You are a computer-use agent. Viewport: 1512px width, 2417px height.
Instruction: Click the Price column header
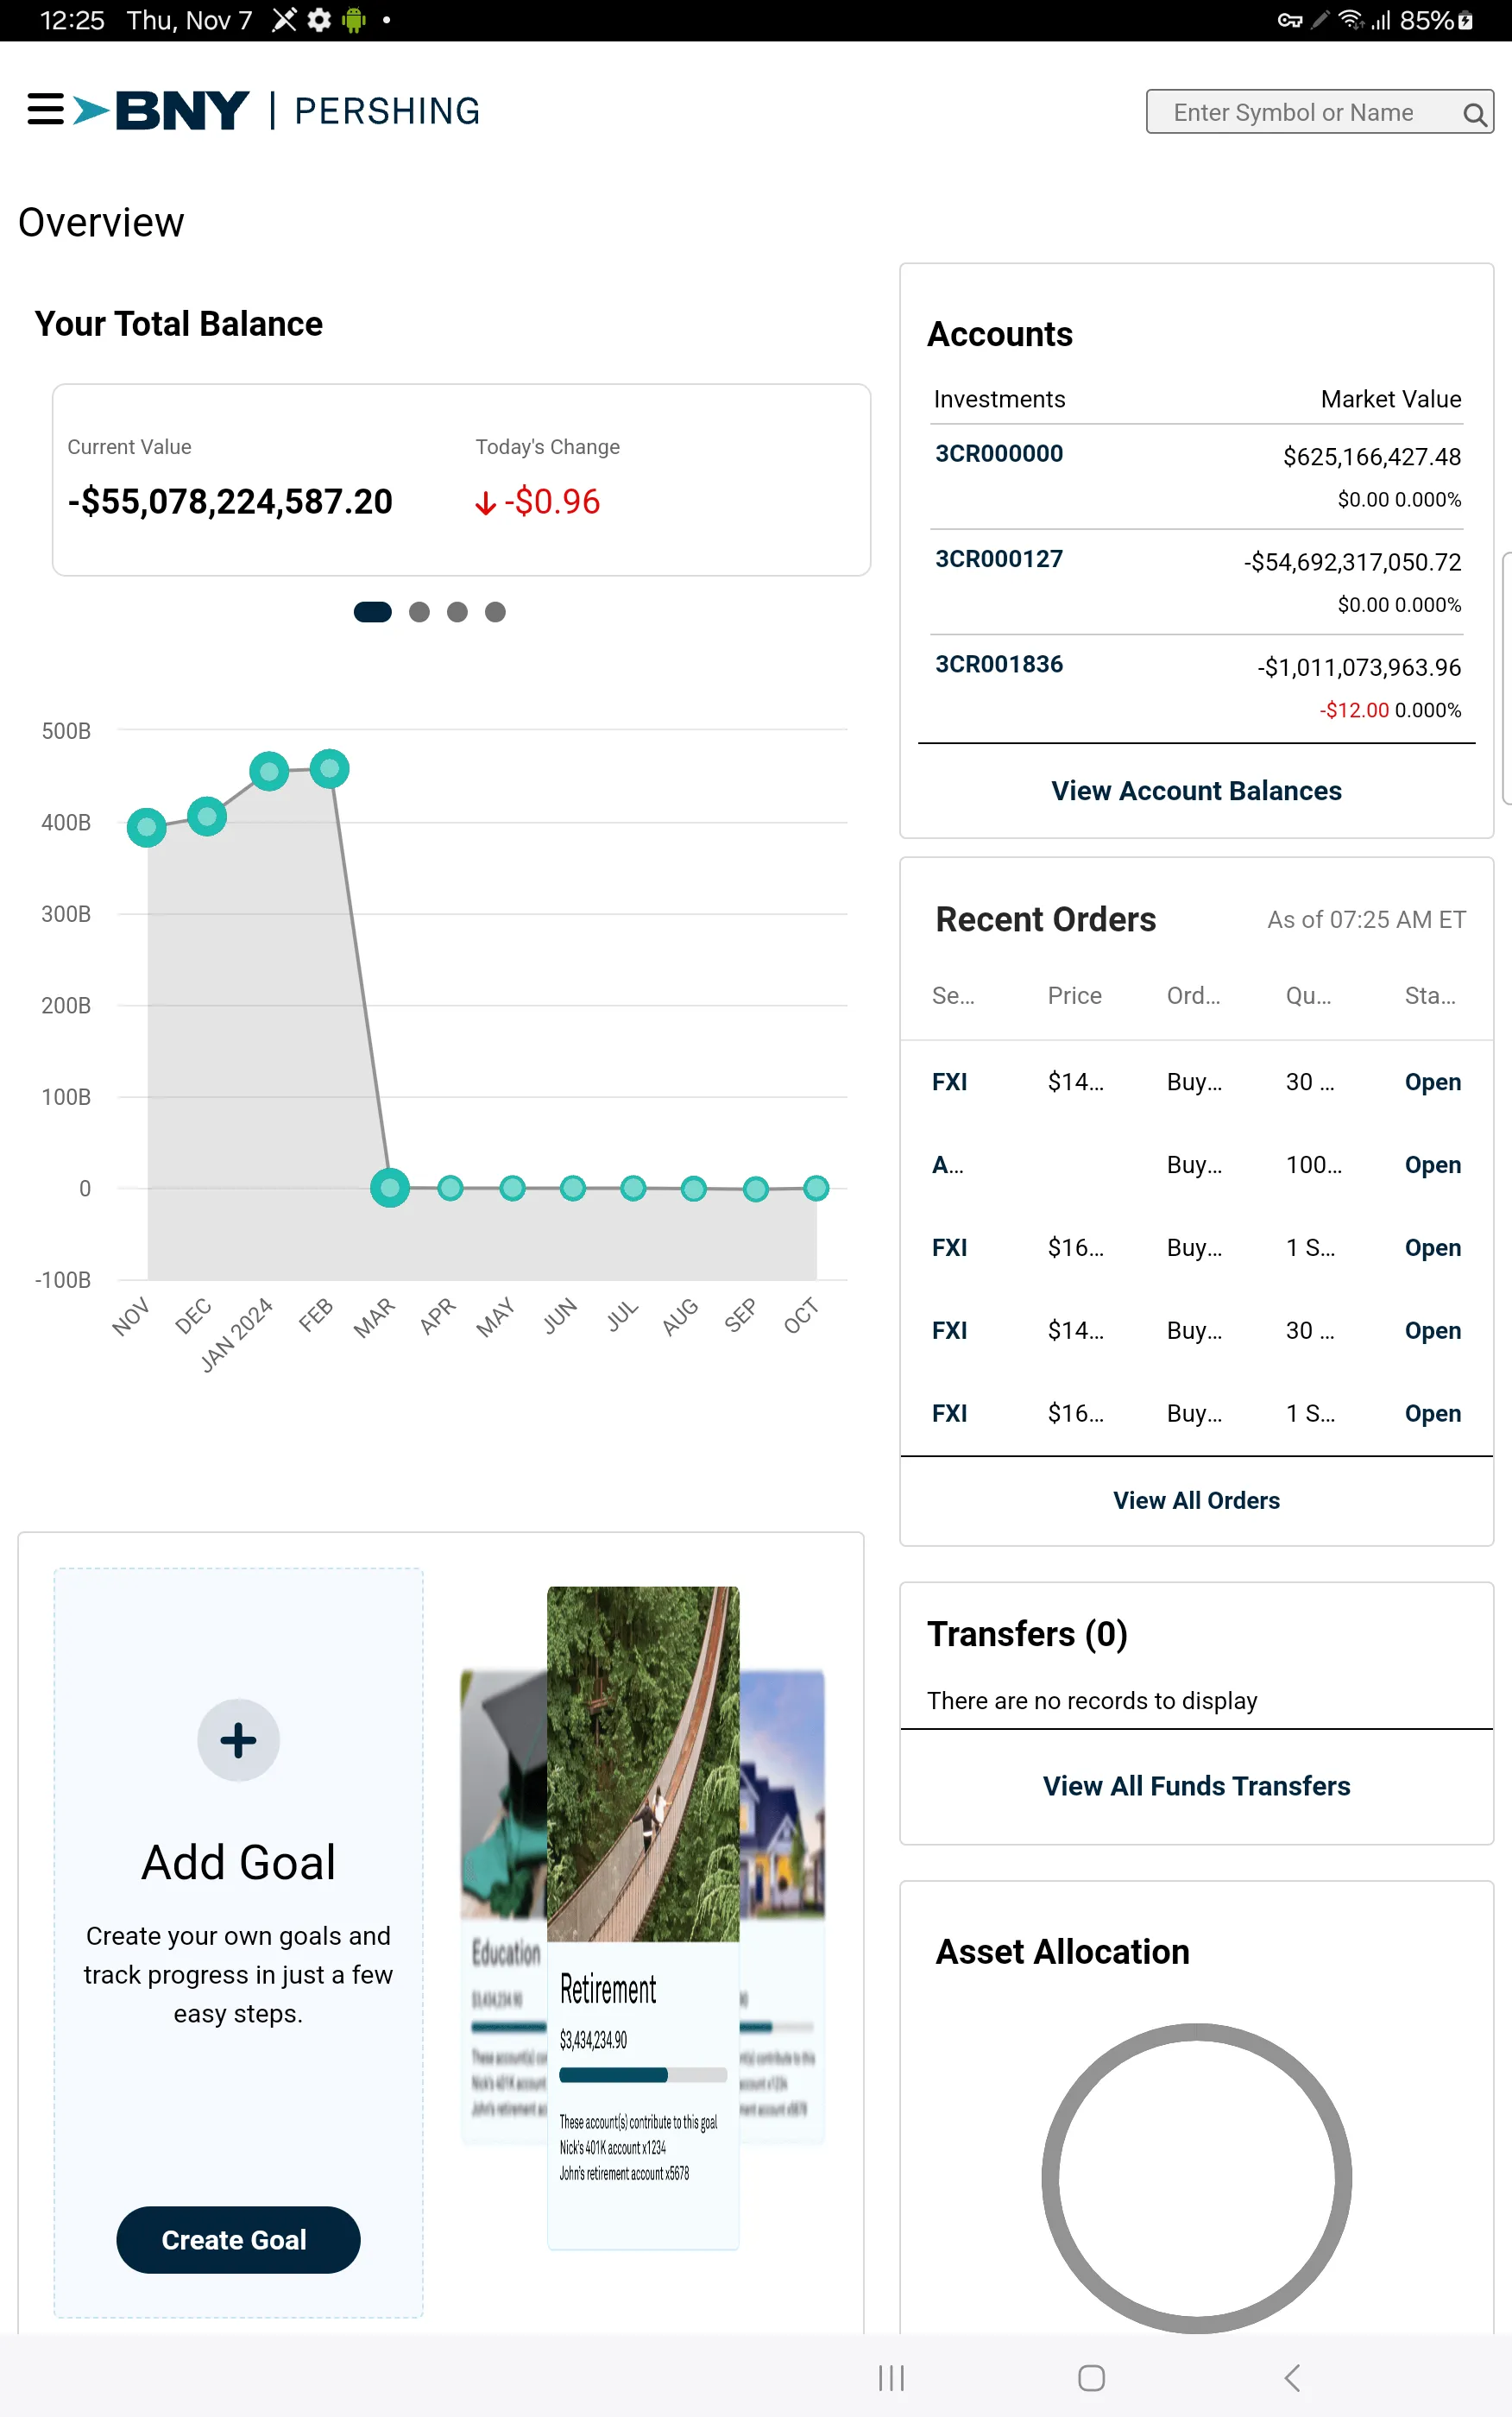click(x=1074, y=996)
